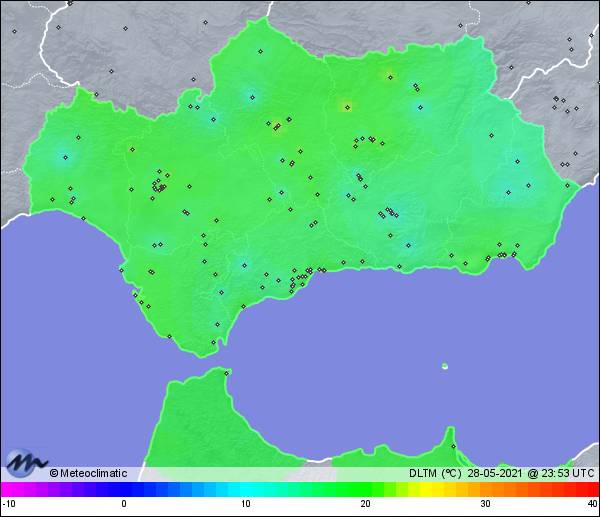
Task: Click the 30 scale label
Action: pos(485,504)
